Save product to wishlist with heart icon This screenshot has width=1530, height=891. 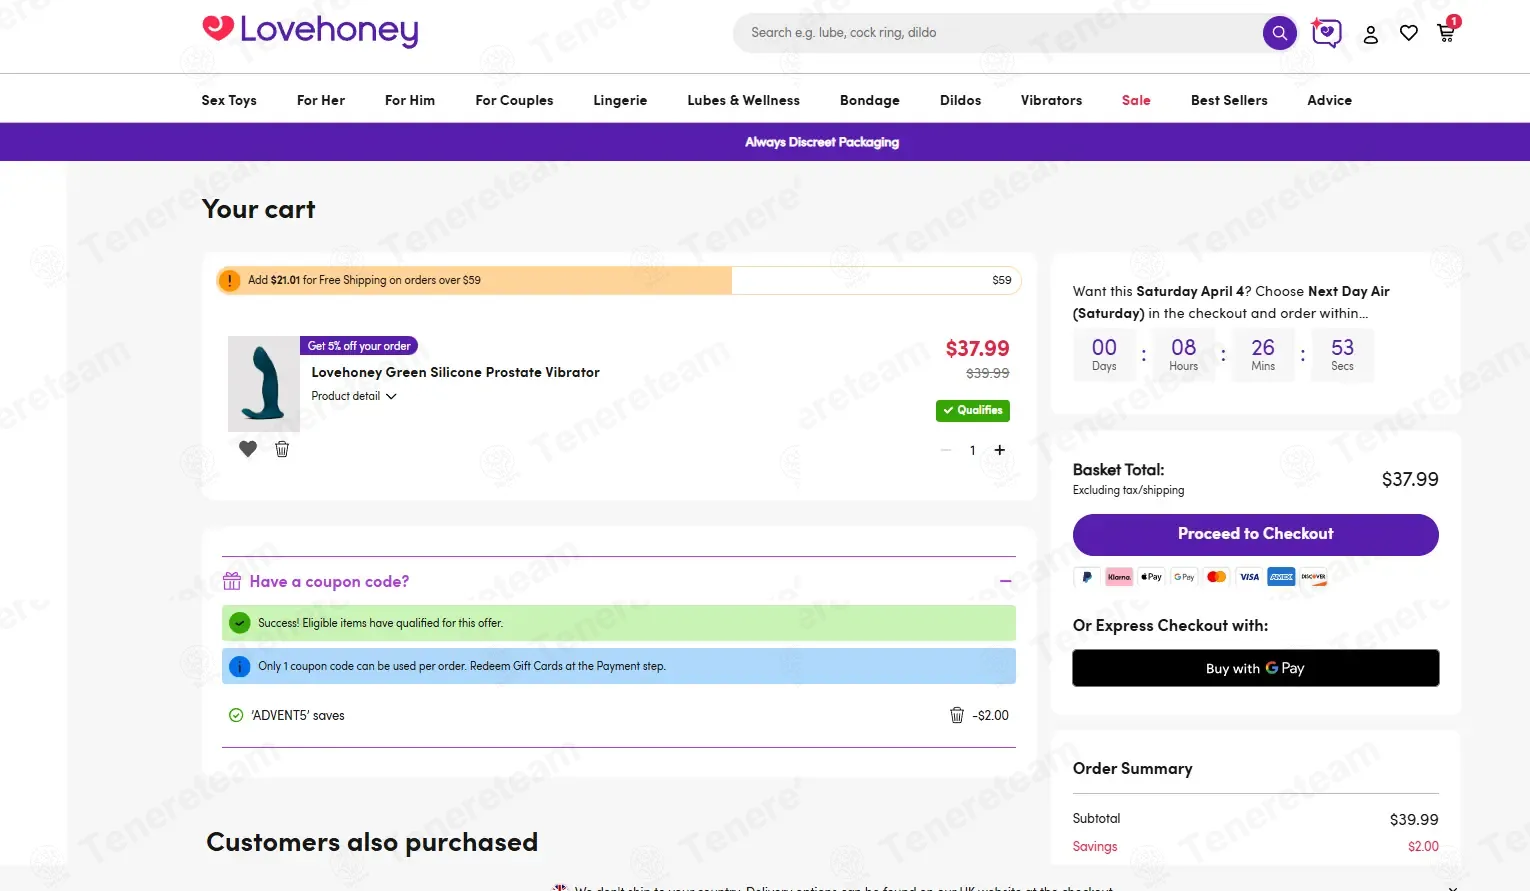click(248, 449)
